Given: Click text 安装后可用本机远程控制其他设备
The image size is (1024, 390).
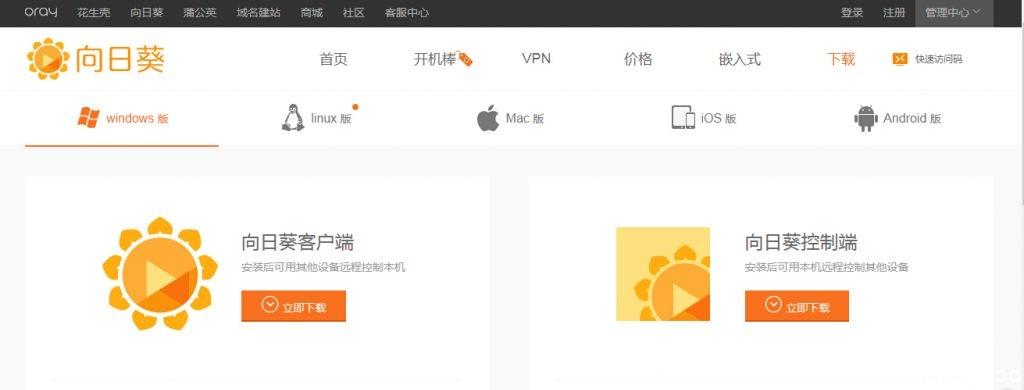Looking at the screenshot, I should [827, 267].
